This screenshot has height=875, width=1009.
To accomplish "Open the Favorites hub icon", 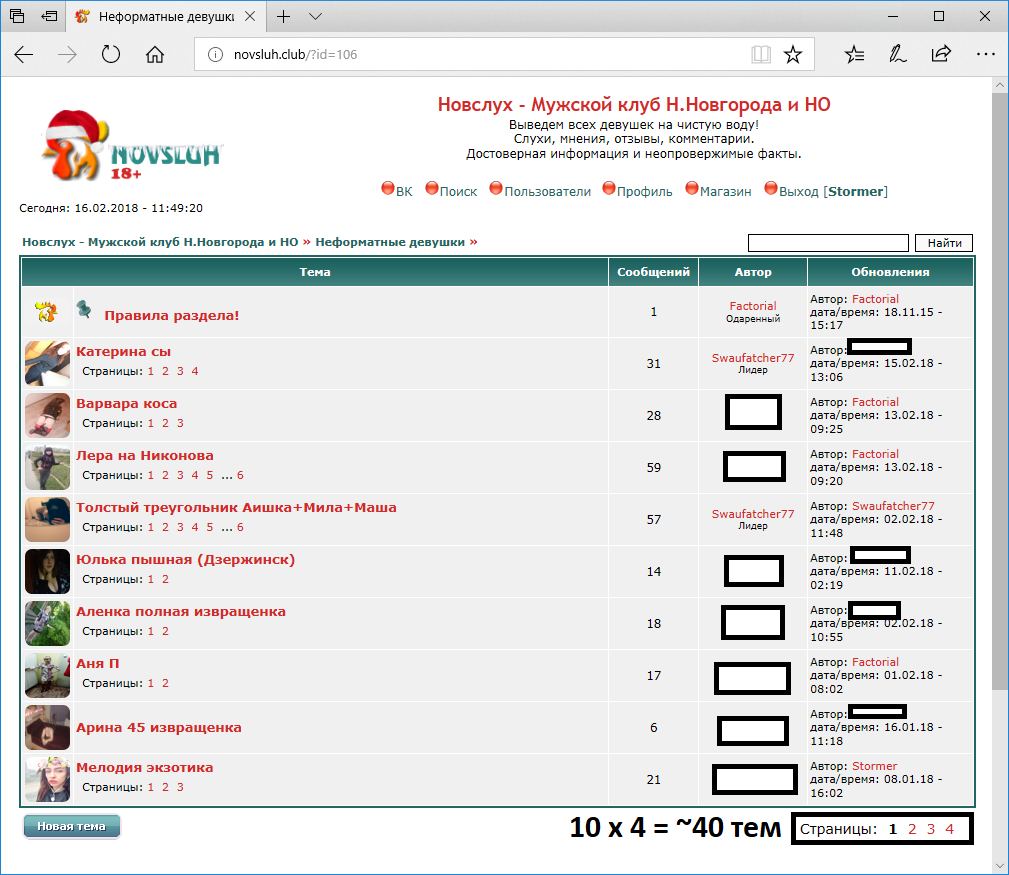I will coord(854,54).
